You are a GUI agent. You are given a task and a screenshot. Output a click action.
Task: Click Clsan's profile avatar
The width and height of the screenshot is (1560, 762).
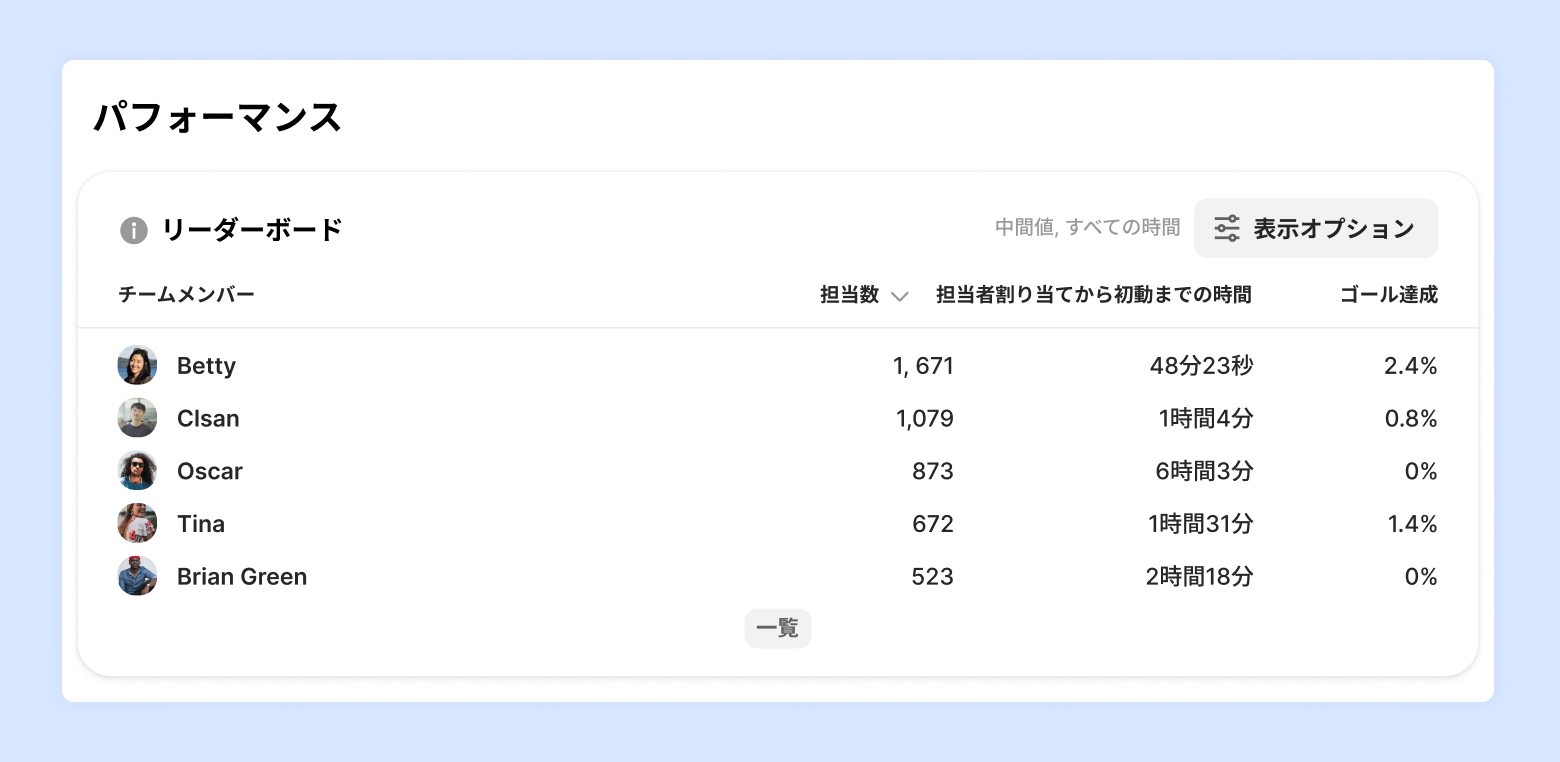(x=137, y=418)
